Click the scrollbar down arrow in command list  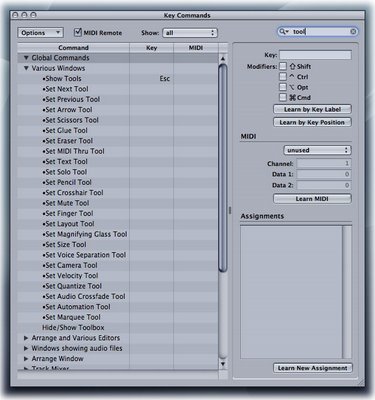[223, 364]
